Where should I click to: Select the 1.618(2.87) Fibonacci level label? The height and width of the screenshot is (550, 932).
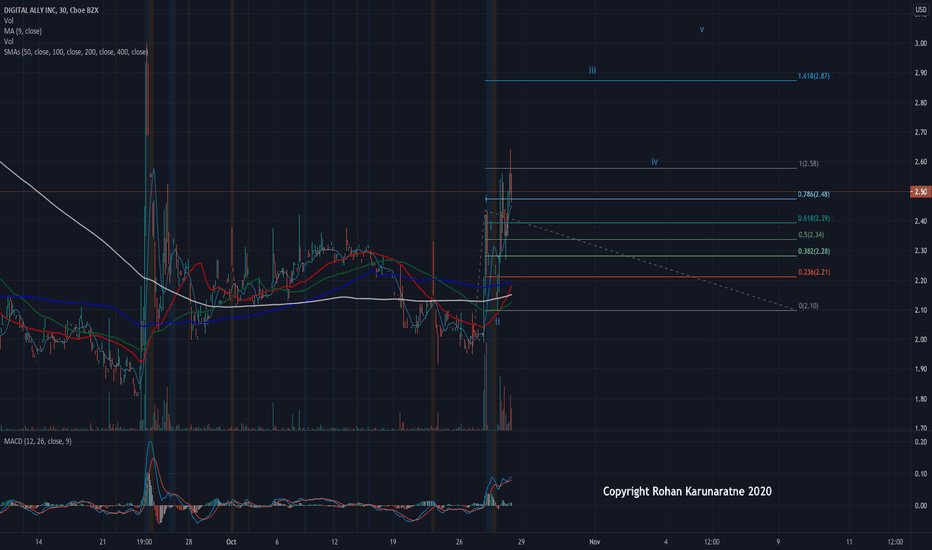coord(814,76)
